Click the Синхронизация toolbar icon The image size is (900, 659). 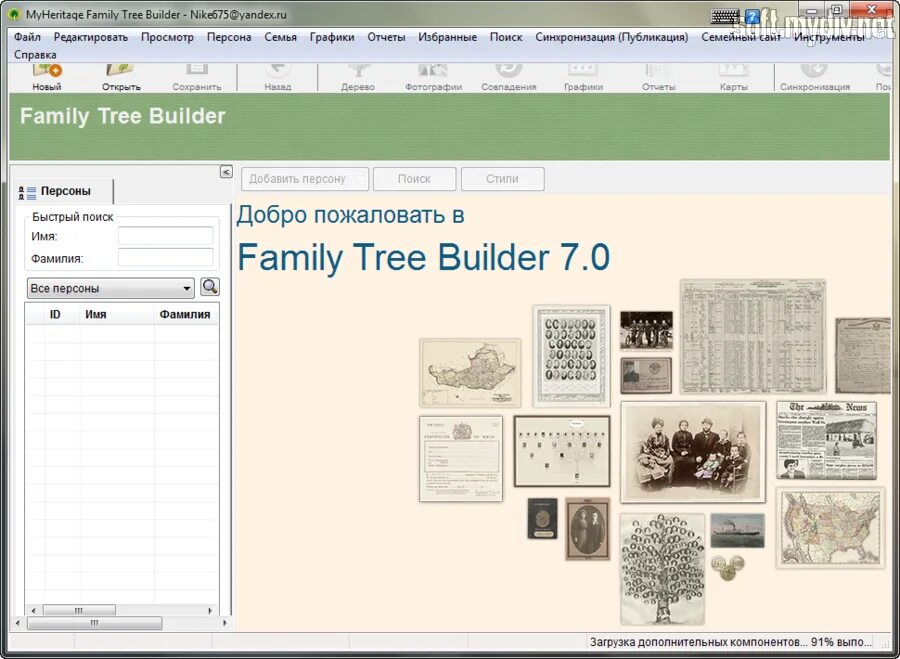[x=814, y=77]
